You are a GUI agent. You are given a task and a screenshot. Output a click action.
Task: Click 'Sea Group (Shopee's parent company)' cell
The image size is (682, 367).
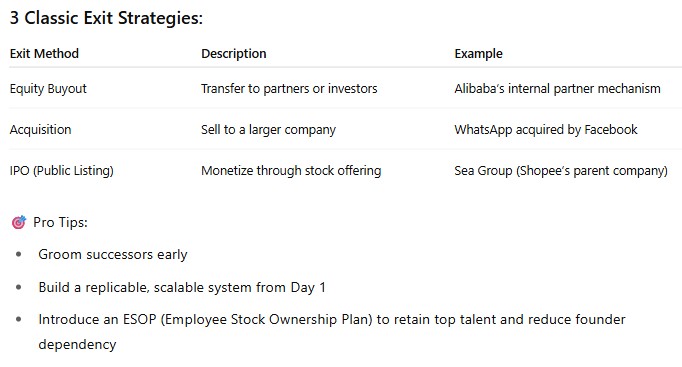(561, 170)
